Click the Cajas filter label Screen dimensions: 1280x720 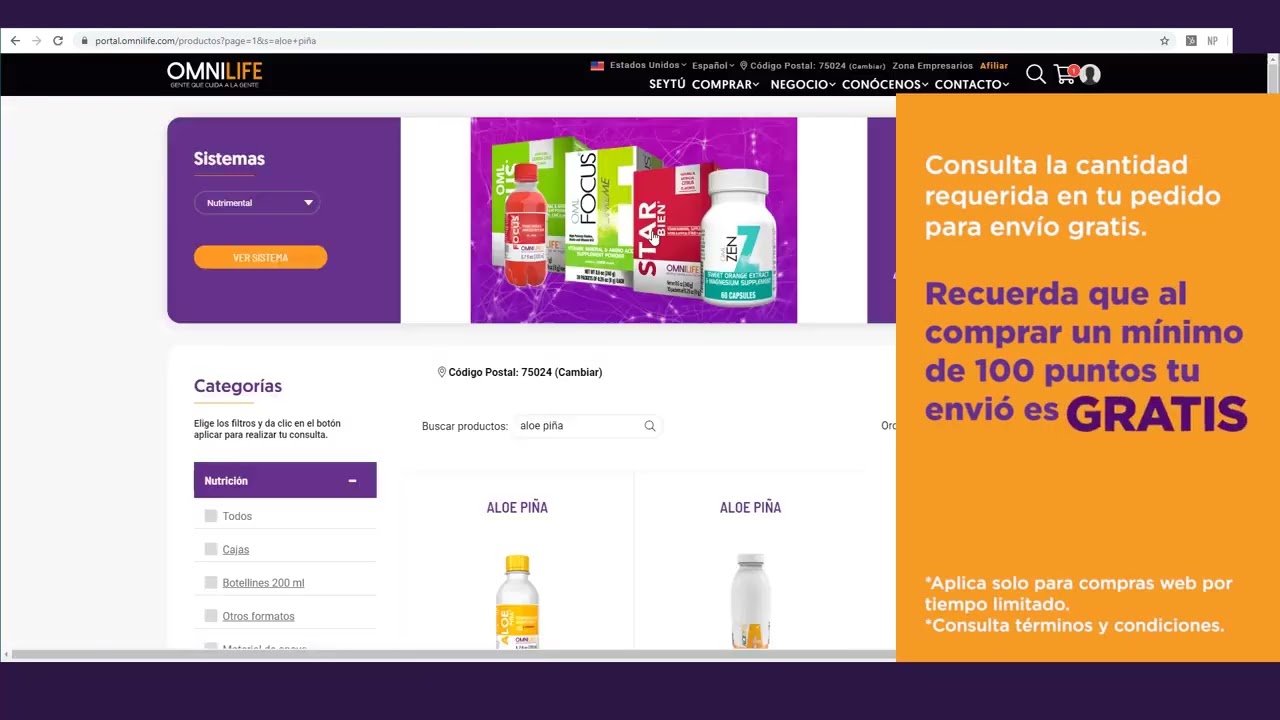tap(236, 550)
